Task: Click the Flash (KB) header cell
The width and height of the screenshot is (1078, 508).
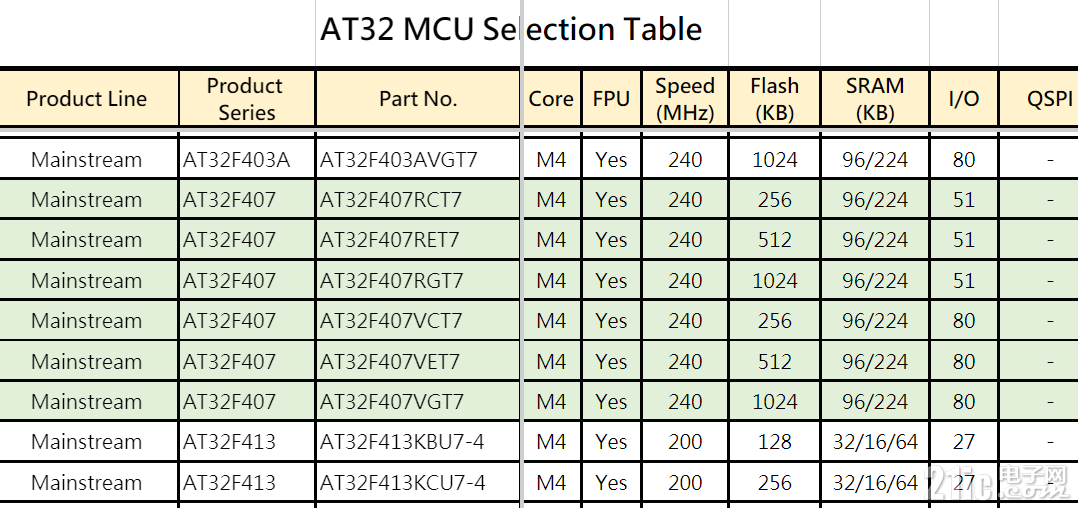Action: click(x=774, y=98)
